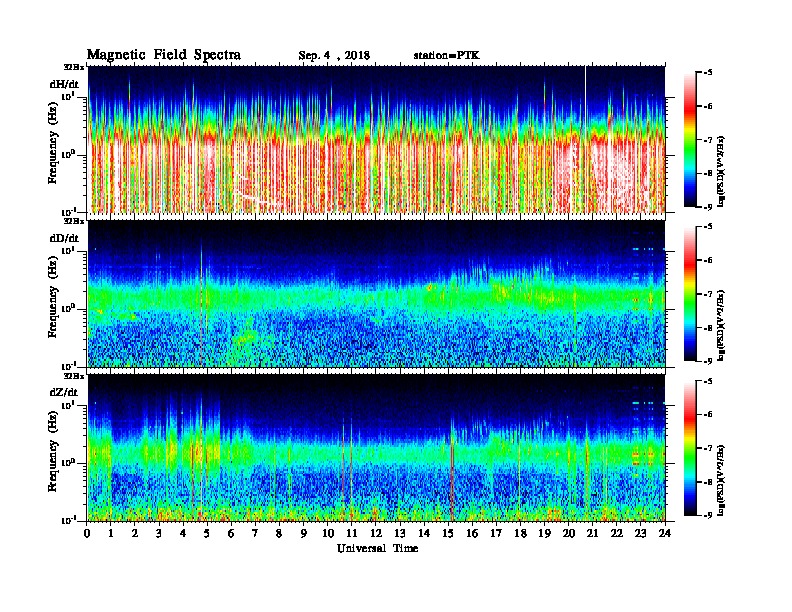This screenshot has height=612, width=792.
Task: Click the "station=PTK" label
Action: point(447,56)
